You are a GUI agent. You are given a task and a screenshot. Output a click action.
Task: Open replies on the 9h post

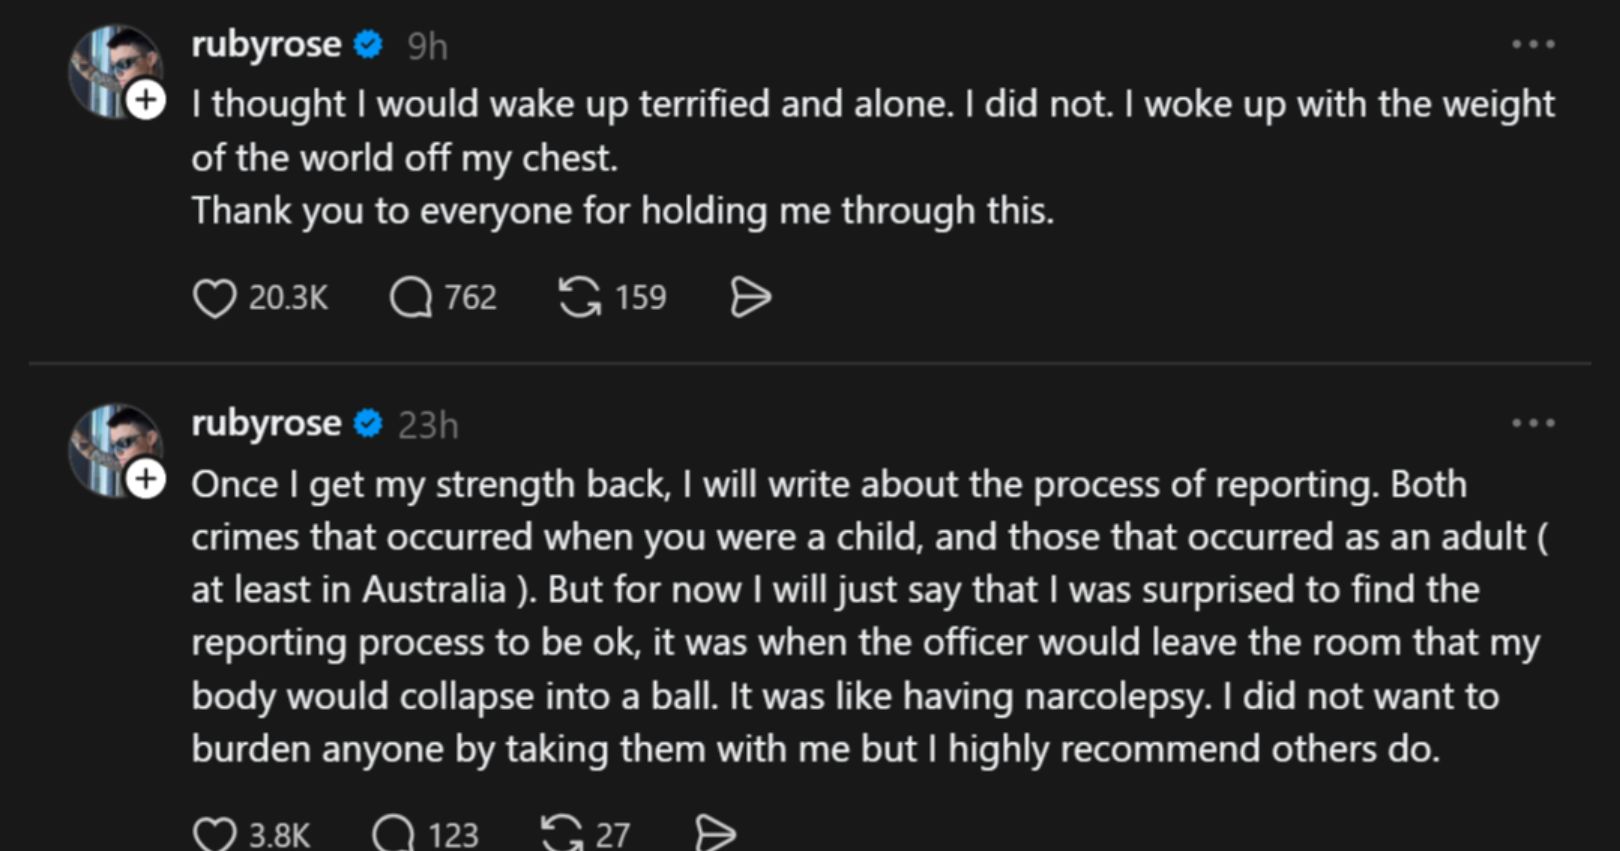click(410, 298)
